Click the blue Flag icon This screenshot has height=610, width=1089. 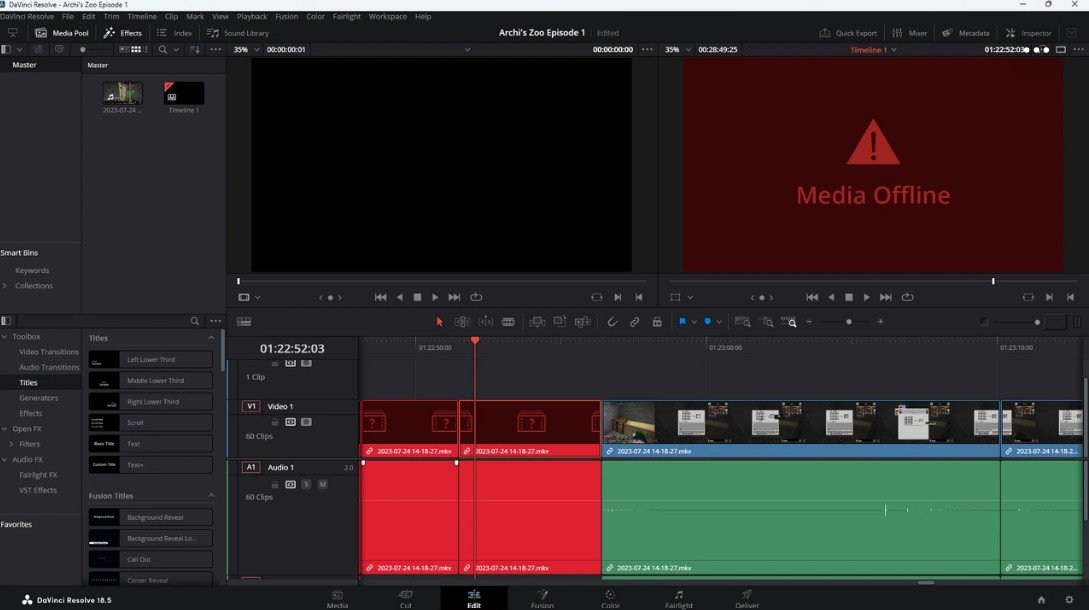[x=682, y=322]
